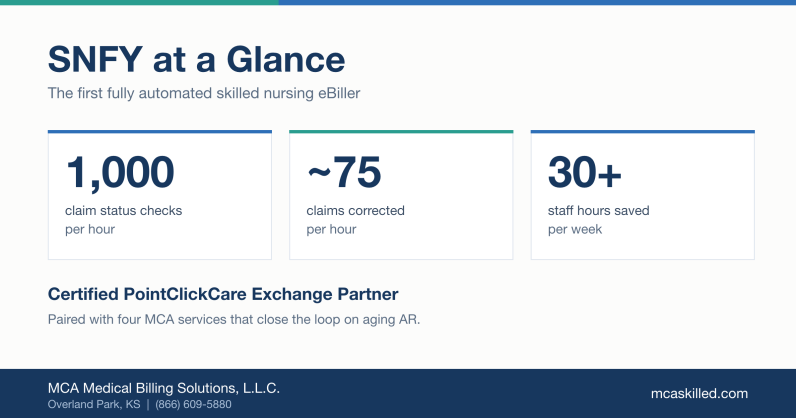Image resolution: width=796 pixels, height=418 pixels.
Task: Click the MCA Medical Billing Solutions, L.L.C. name
Action: tap(163, 388)
